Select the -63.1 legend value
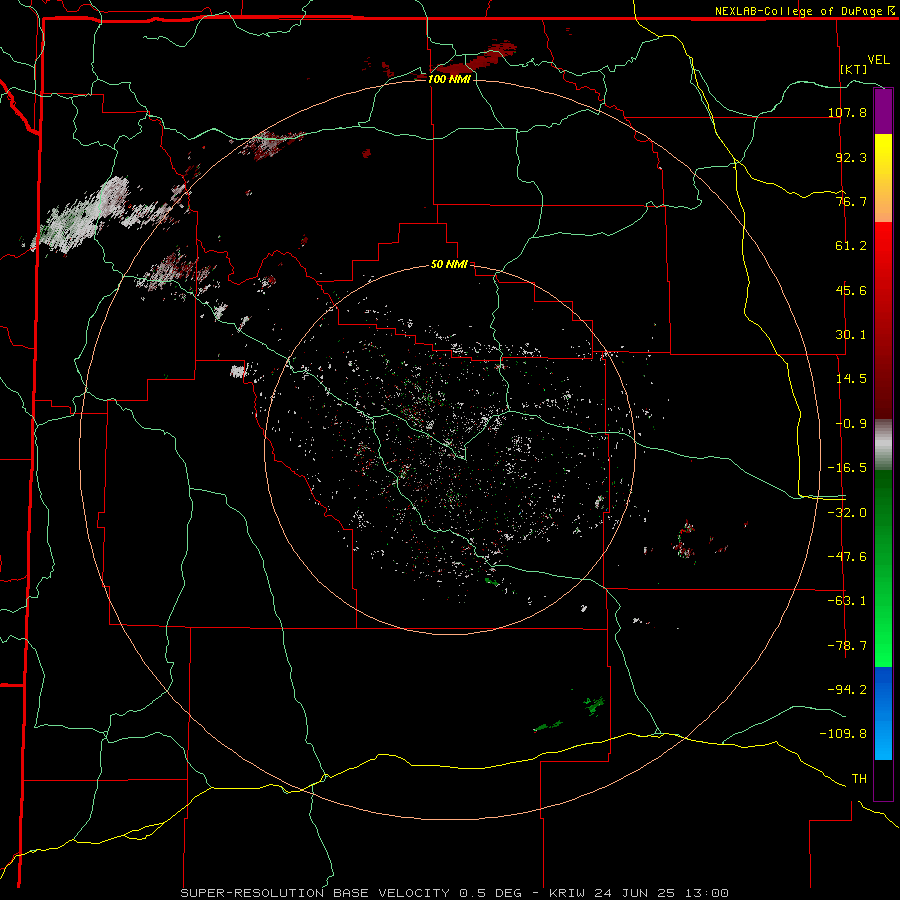The image size is (900, 900). click(848, 601)
